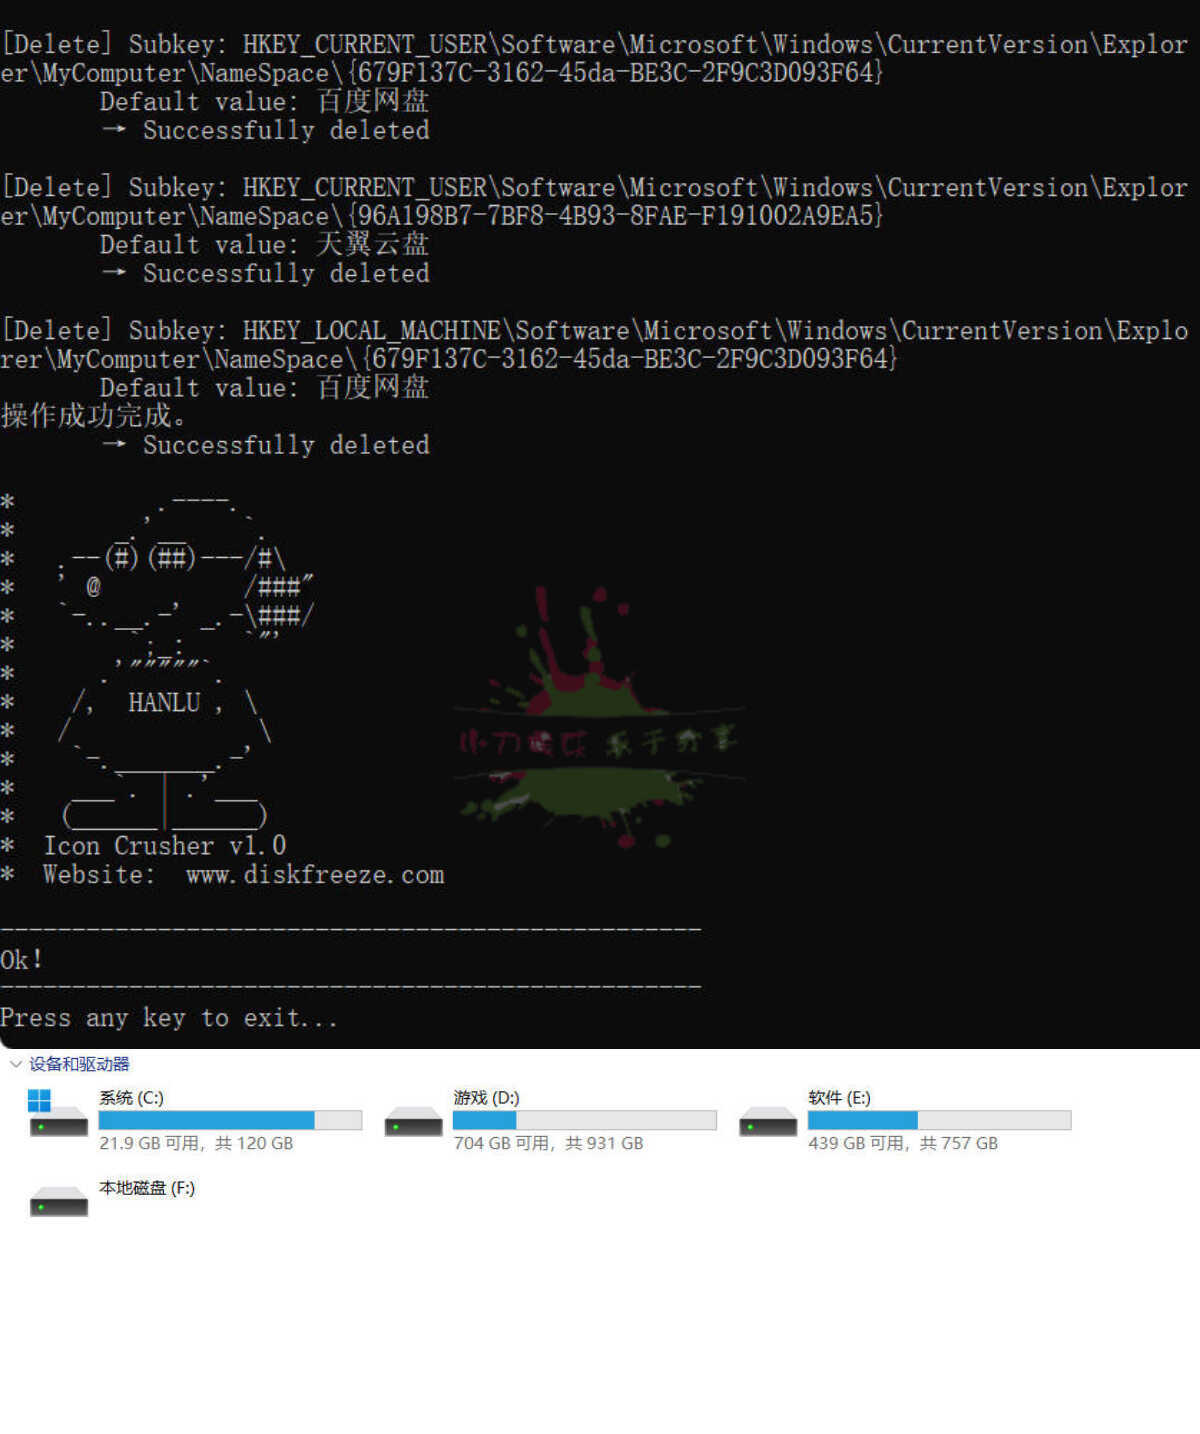Click the 系统 (C:) drive name label
1200x1434 pixels.
tap(131, 1098)
